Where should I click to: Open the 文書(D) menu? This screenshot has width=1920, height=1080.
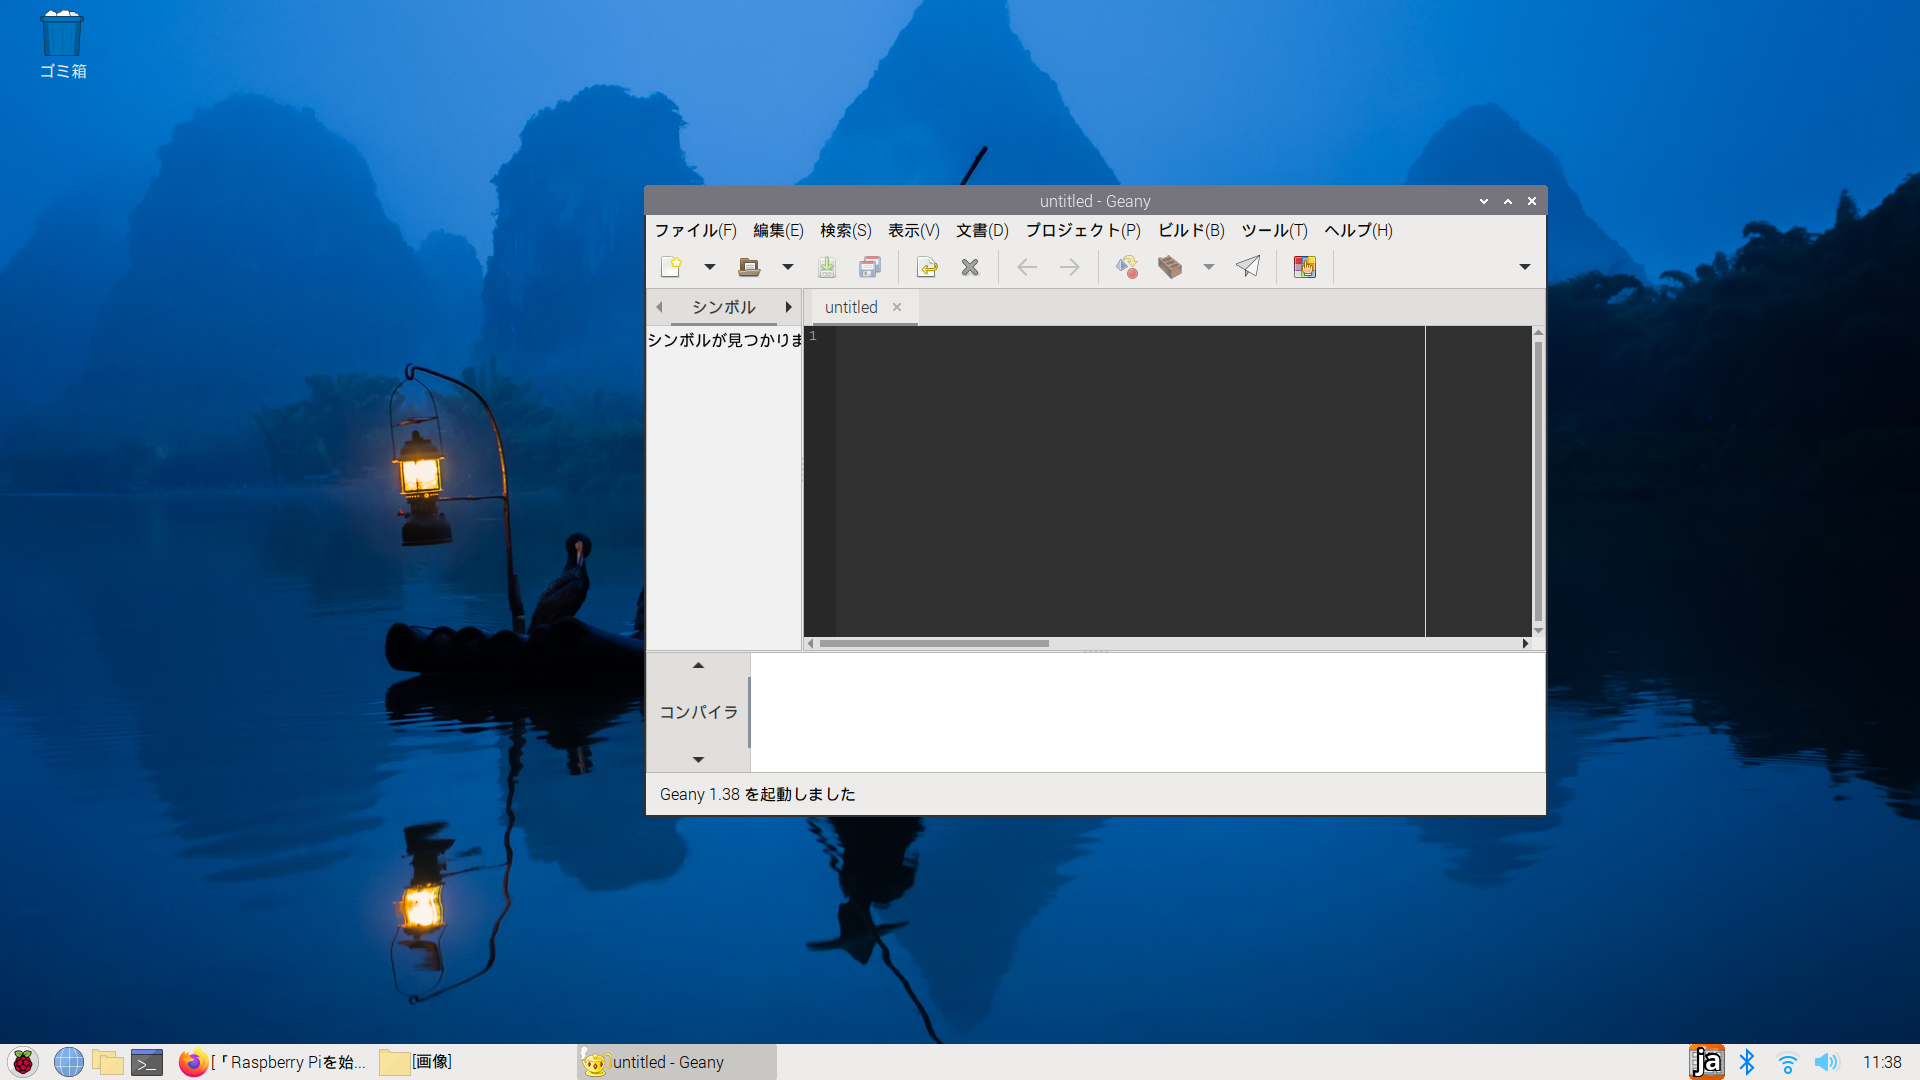(982, 231)
